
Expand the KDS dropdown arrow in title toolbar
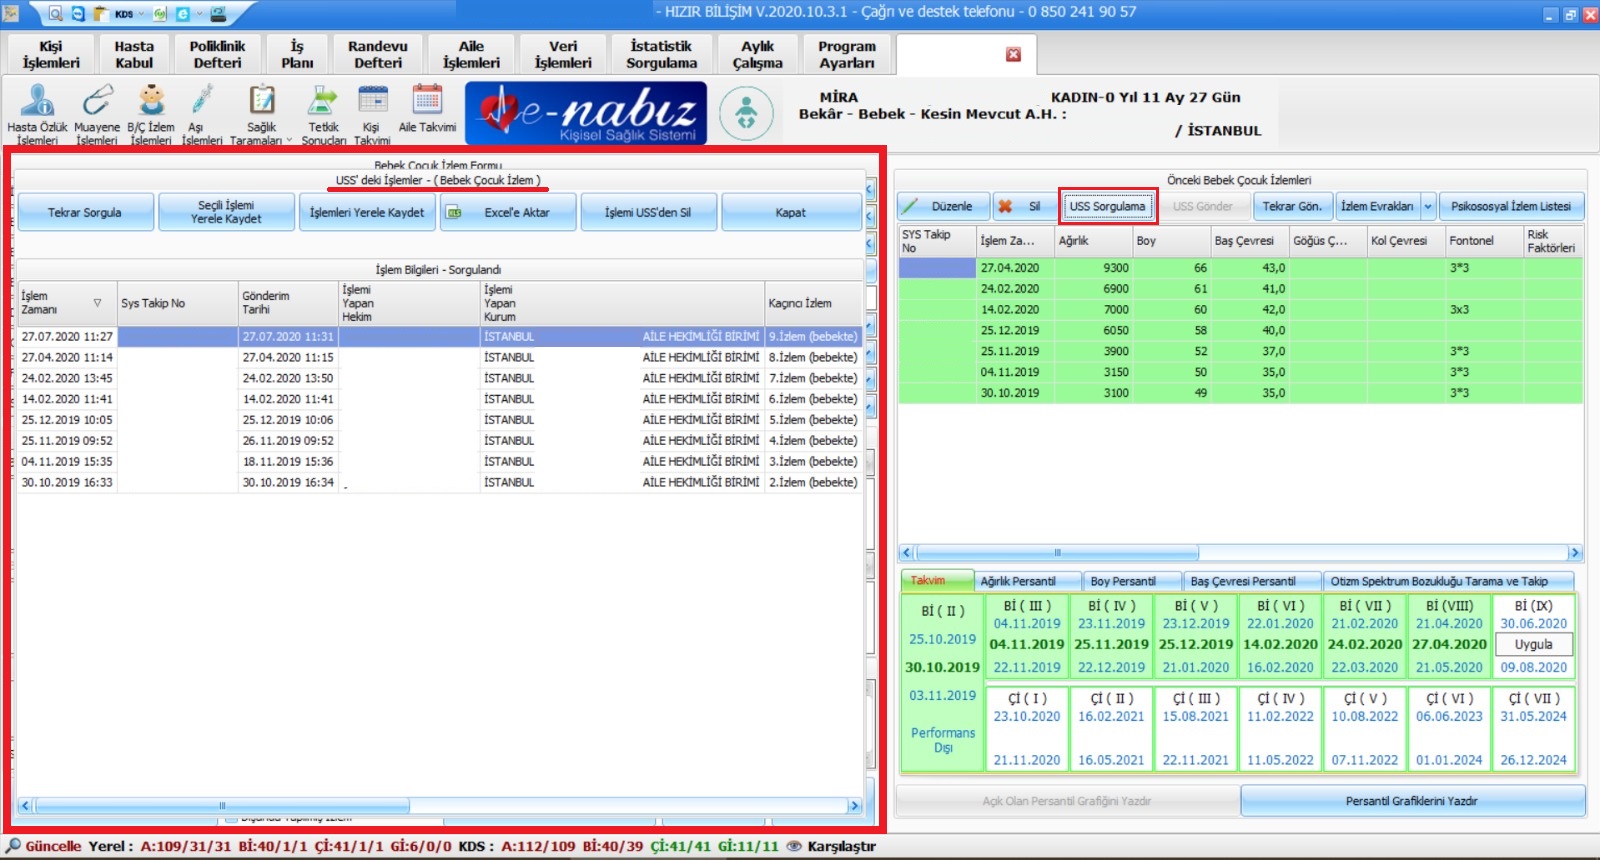tap(142, 14)
